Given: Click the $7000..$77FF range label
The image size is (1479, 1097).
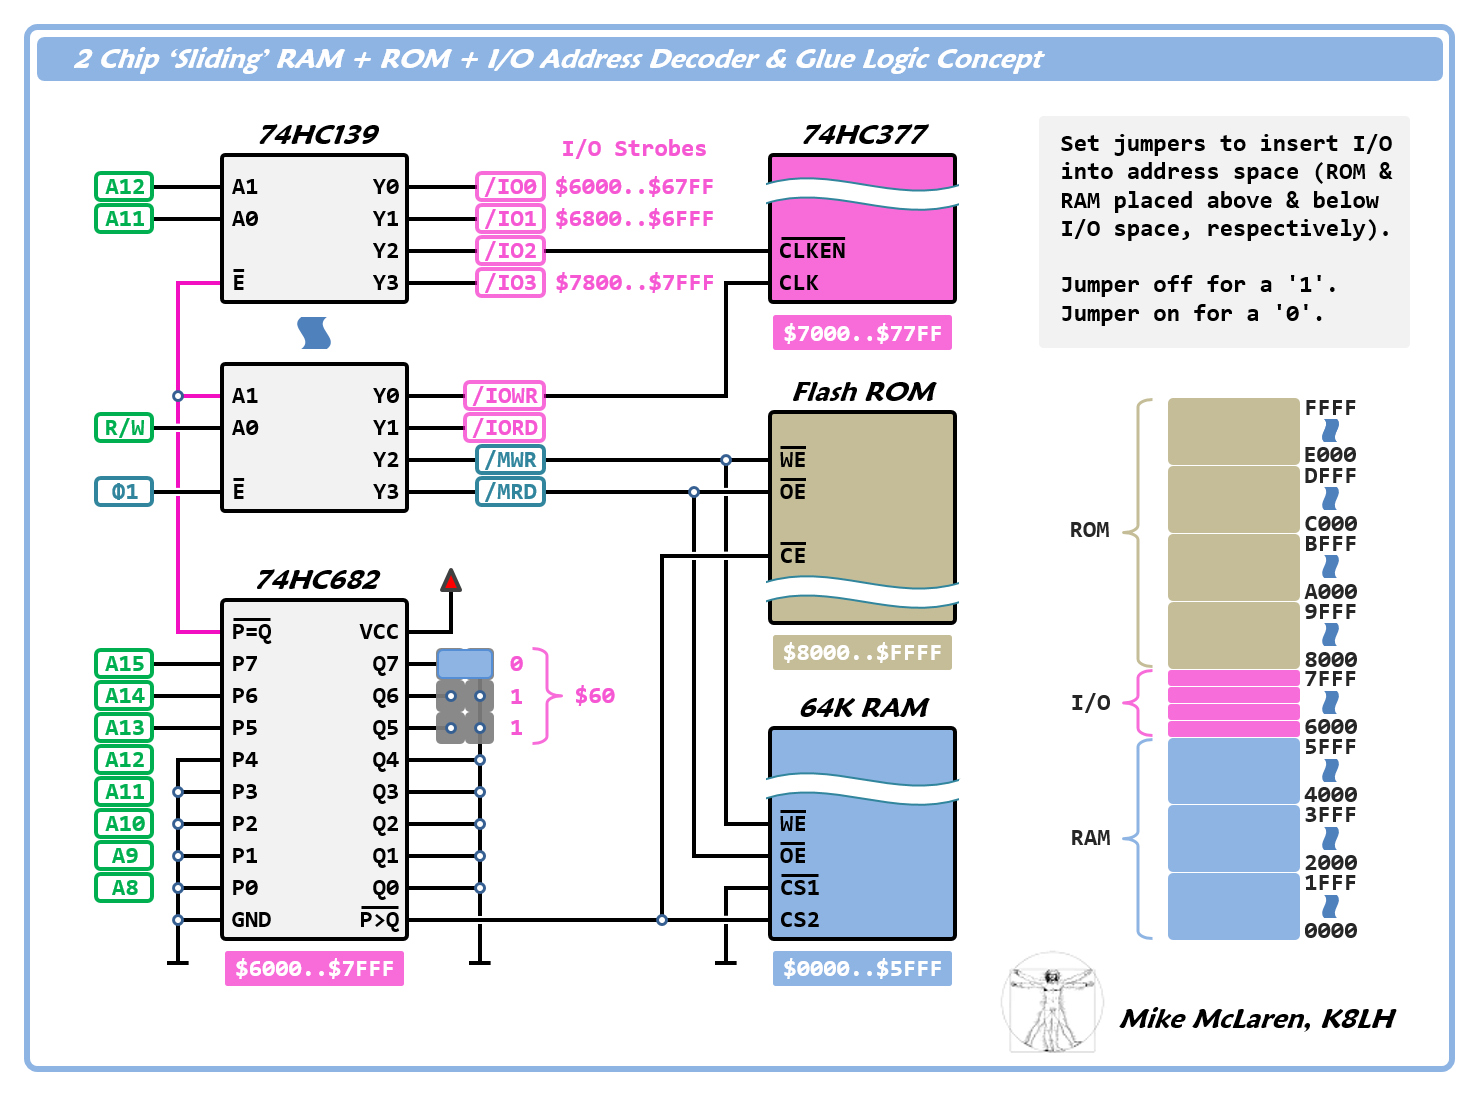Looking at the screenshot, I should coord(862,333).
